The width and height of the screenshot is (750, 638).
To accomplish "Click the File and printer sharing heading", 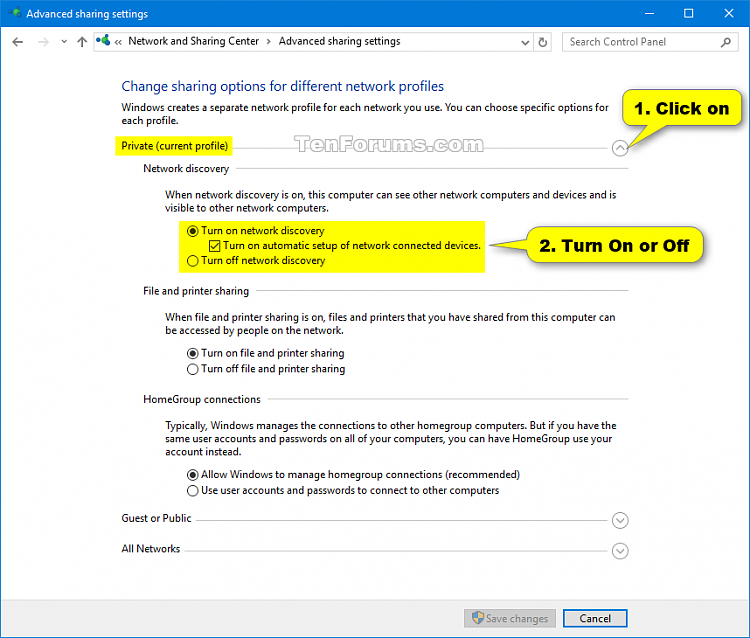I will [x=196, y=291].
